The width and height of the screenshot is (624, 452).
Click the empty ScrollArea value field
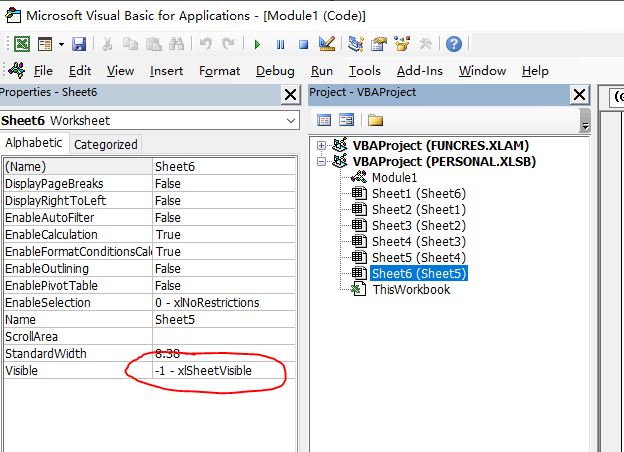point(224,337)
